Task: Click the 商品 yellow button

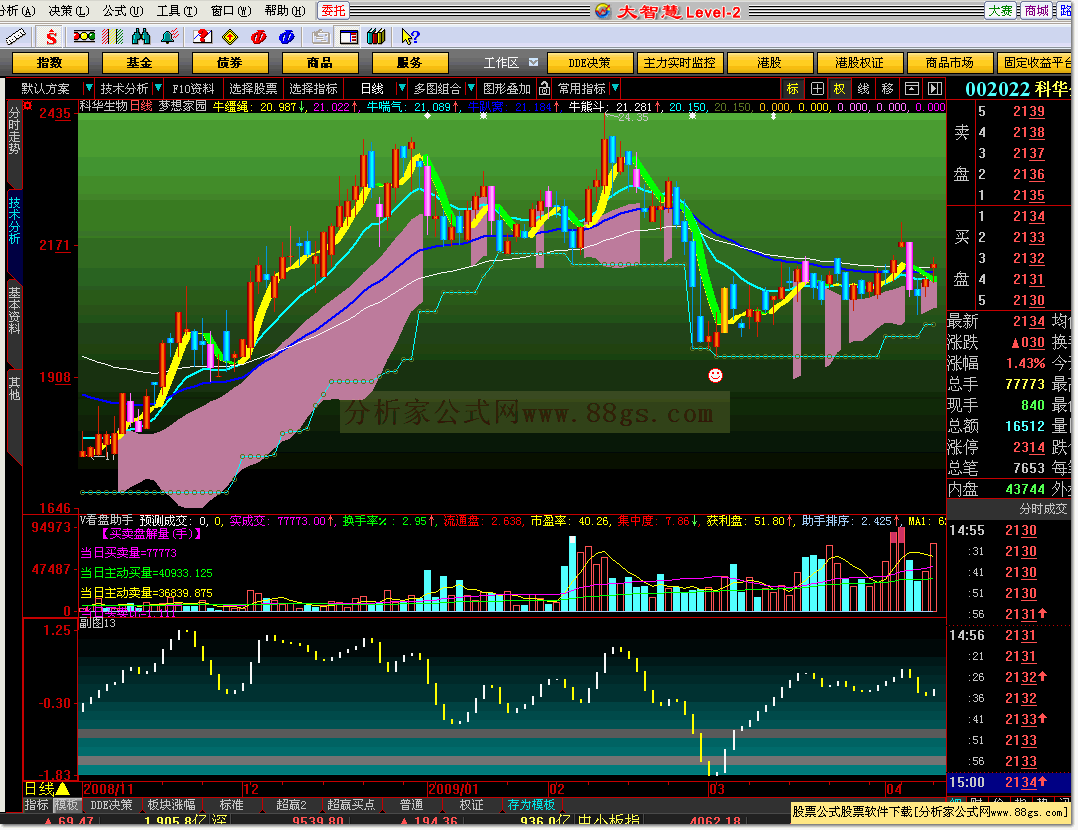Action: click(320, 63)
